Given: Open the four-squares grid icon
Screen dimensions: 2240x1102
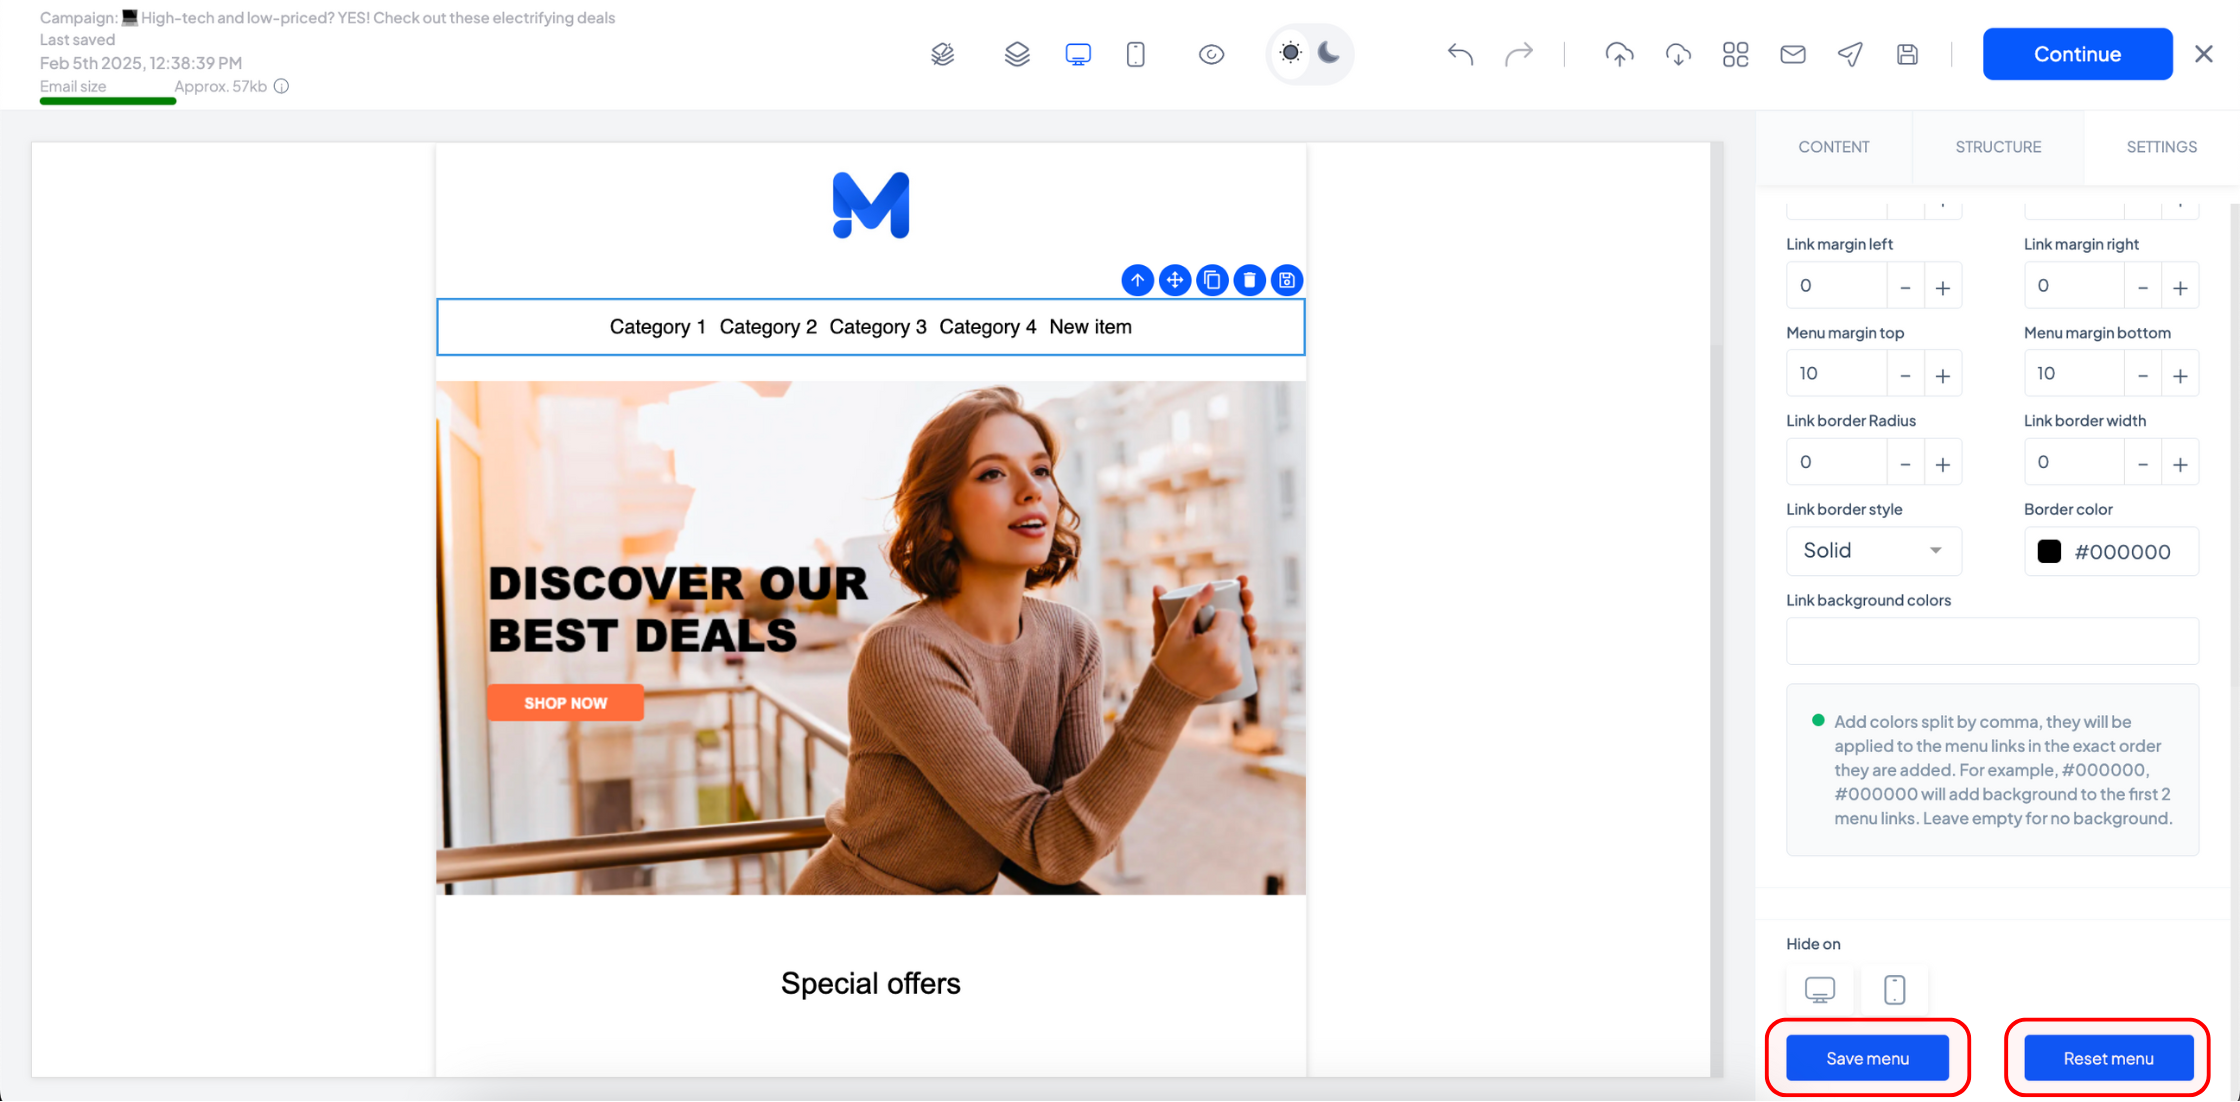Looking at the screenshot, I should coord(1736,54).
